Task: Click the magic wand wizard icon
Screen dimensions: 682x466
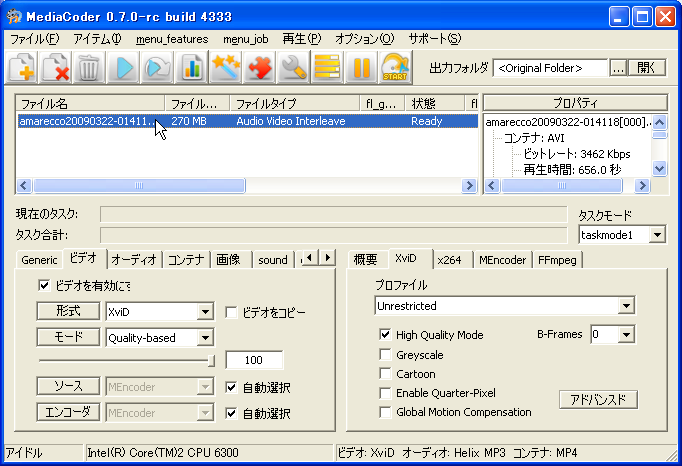Action: click(227, 67)
